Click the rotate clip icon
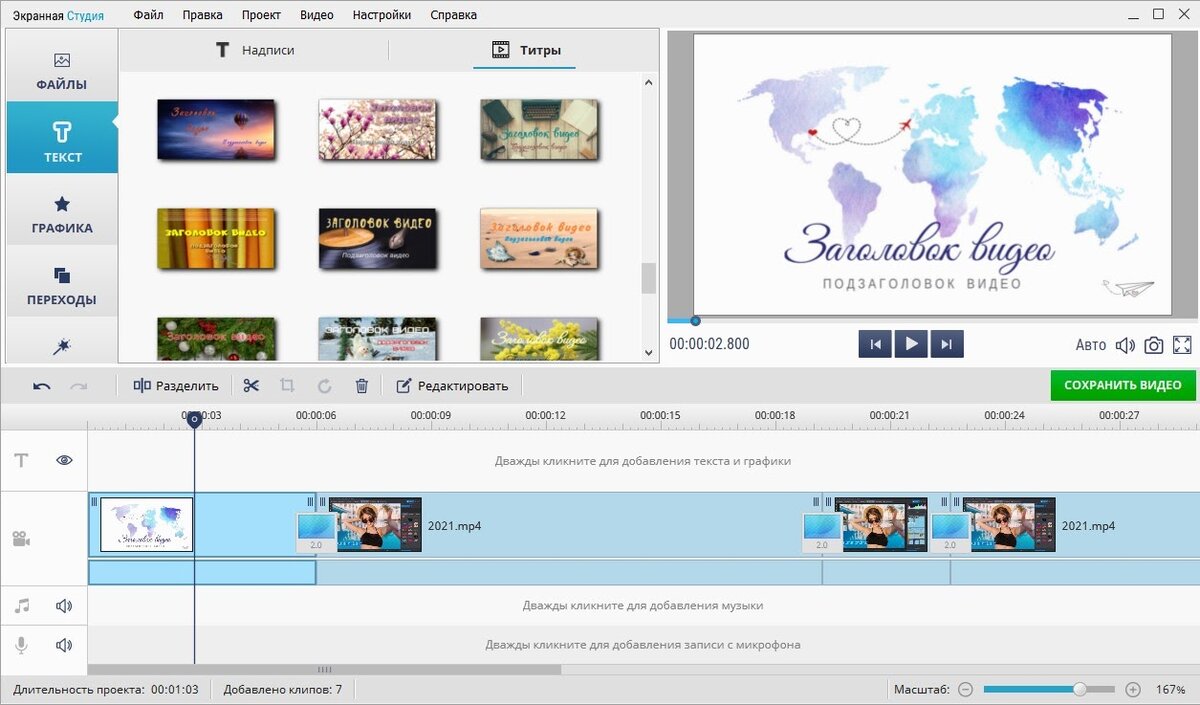1200x705 pixels. point(324,385)
